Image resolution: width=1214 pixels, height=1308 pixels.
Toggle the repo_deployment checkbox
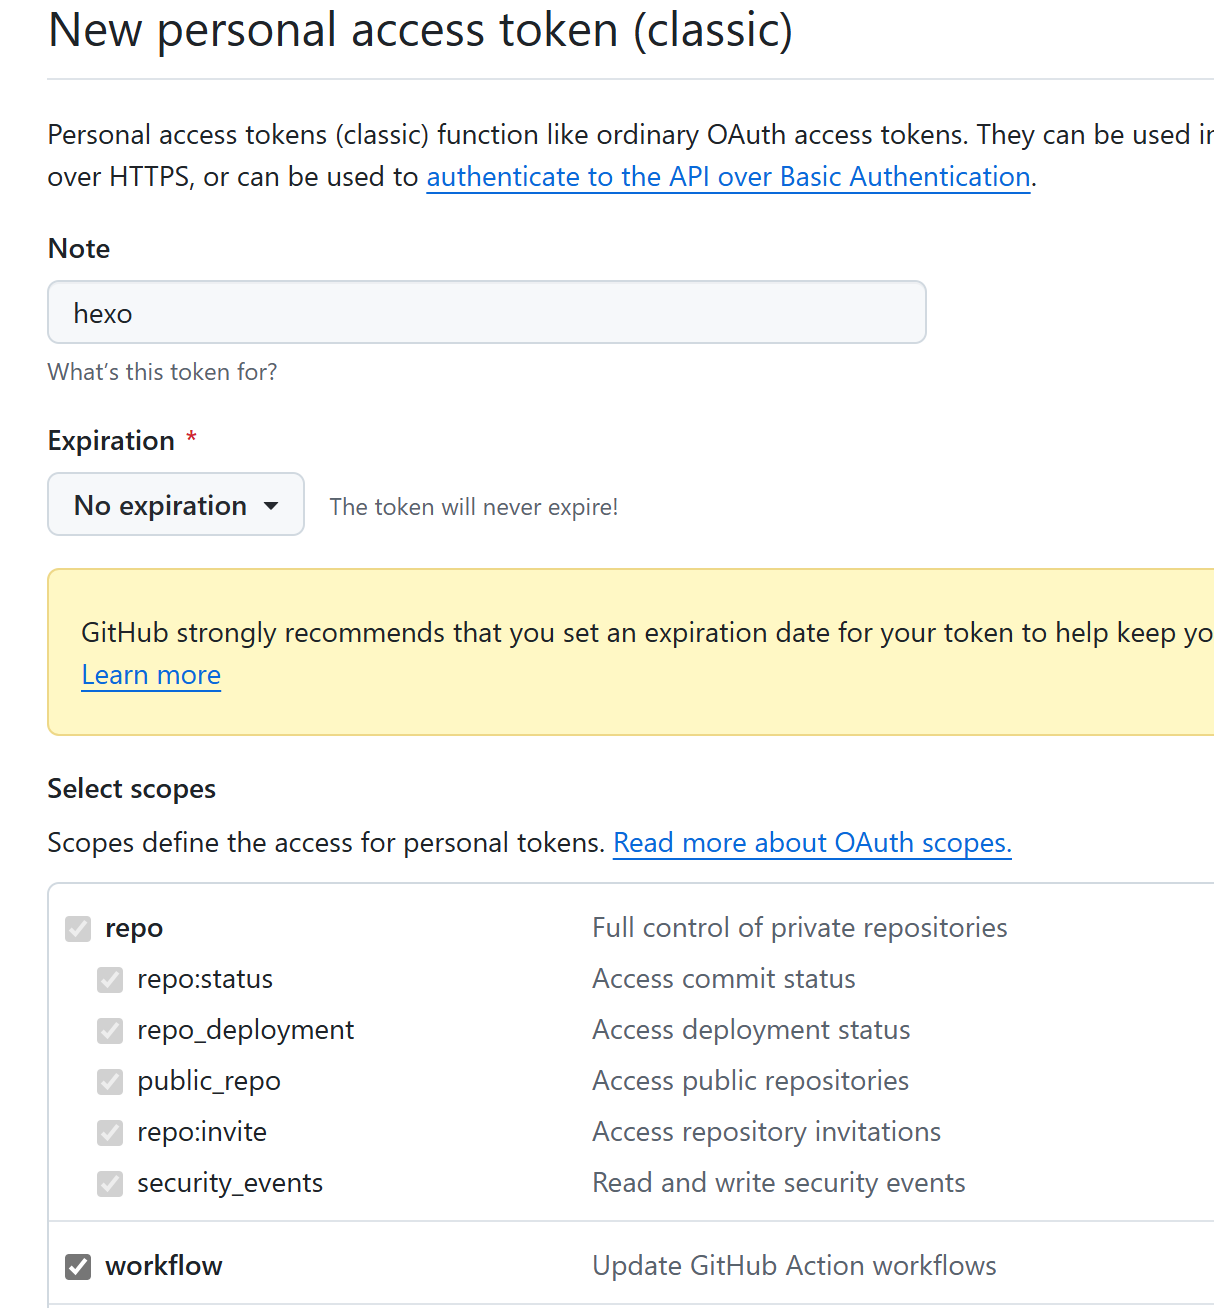(x=110, y=1031)
